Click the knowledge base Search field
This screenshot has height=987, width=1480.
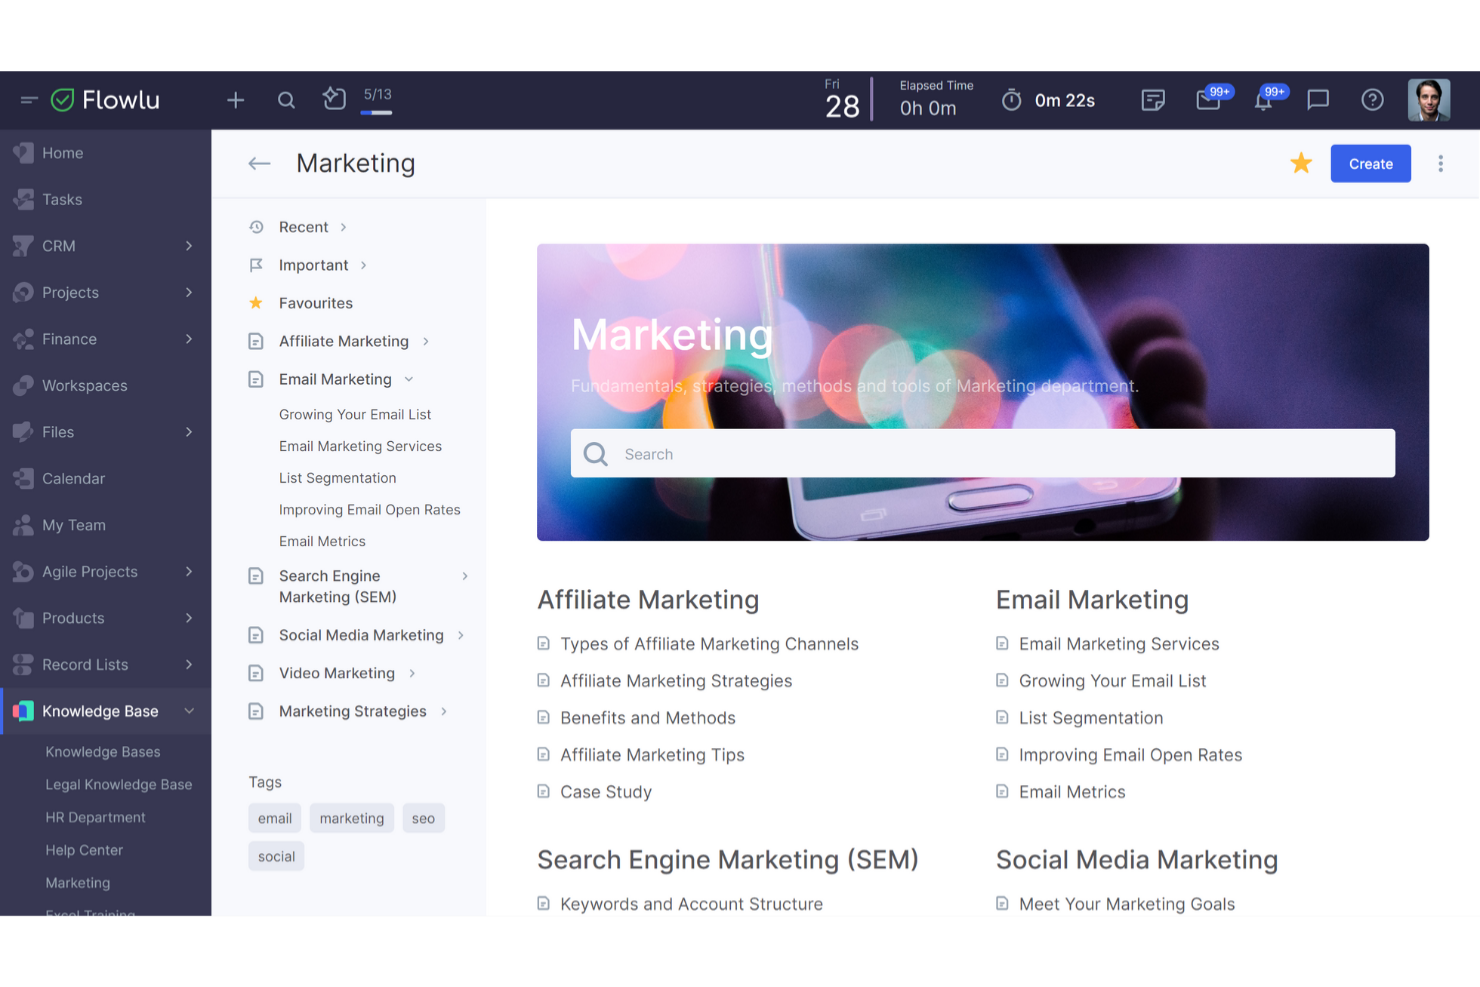tap(982, 454)
